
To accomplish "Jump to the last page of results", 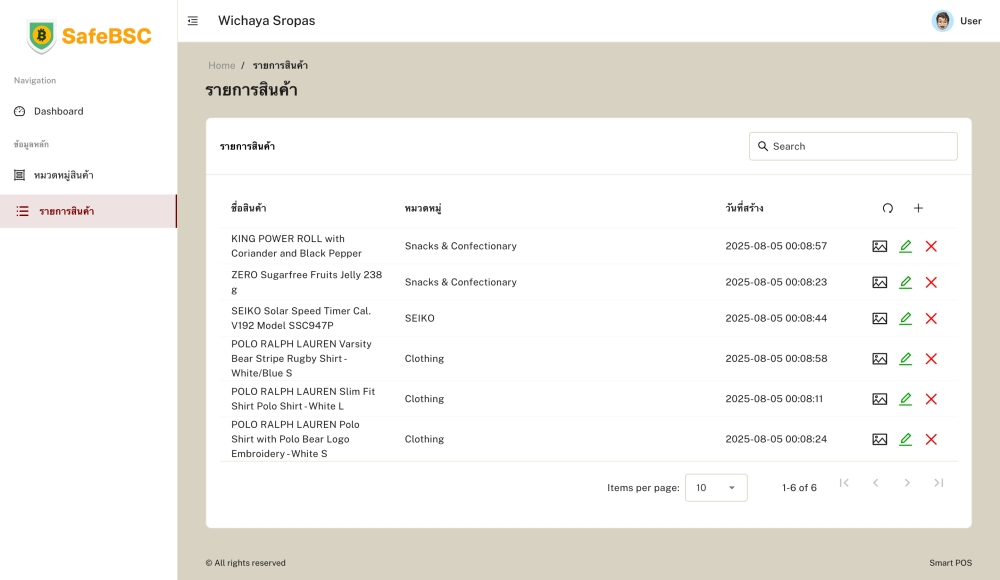I will click(x=939, y=483).
